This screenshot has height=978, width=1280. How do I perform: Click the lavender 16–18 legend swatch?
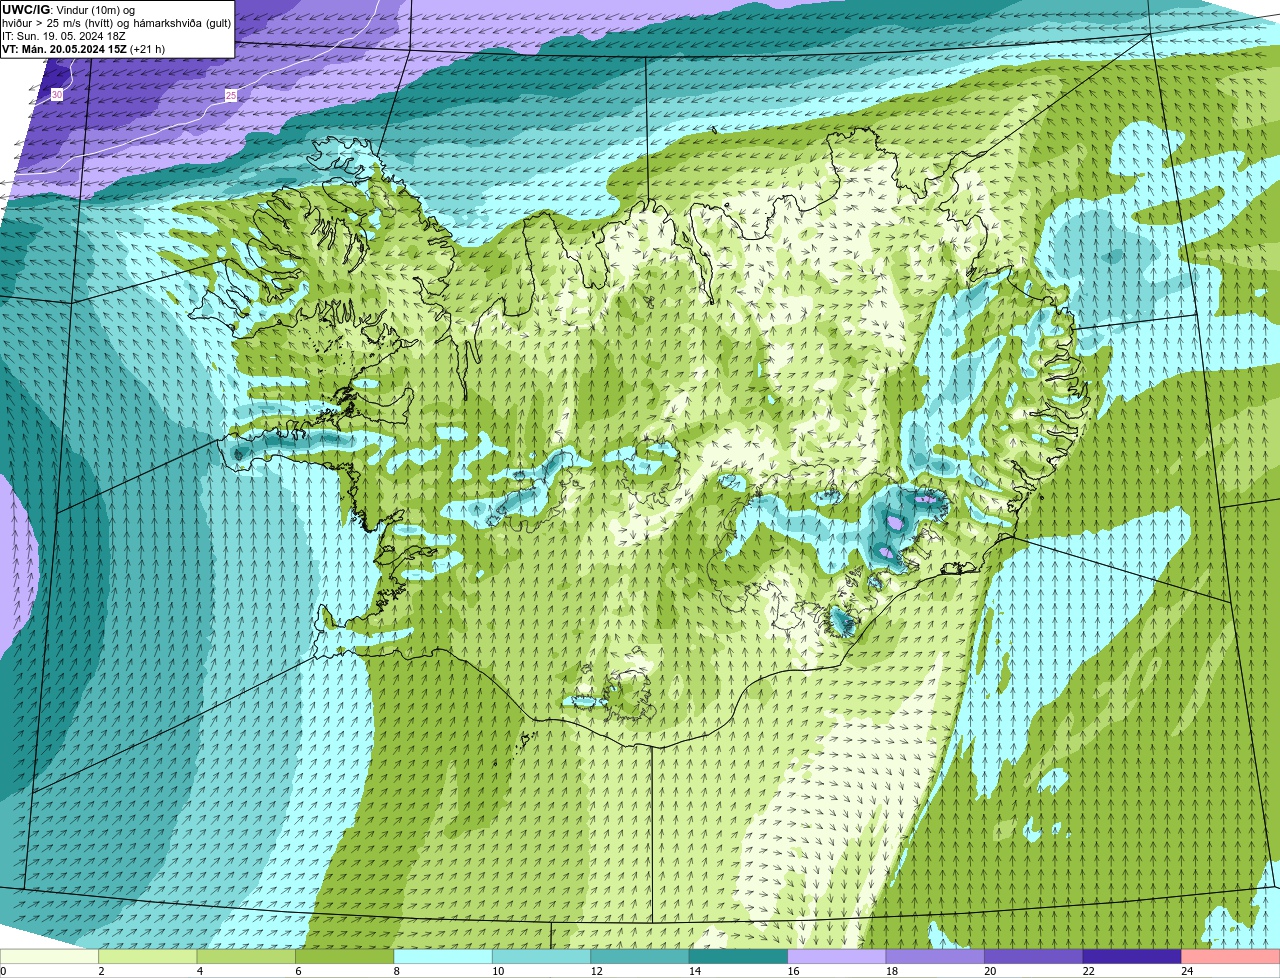coord(838,957)
